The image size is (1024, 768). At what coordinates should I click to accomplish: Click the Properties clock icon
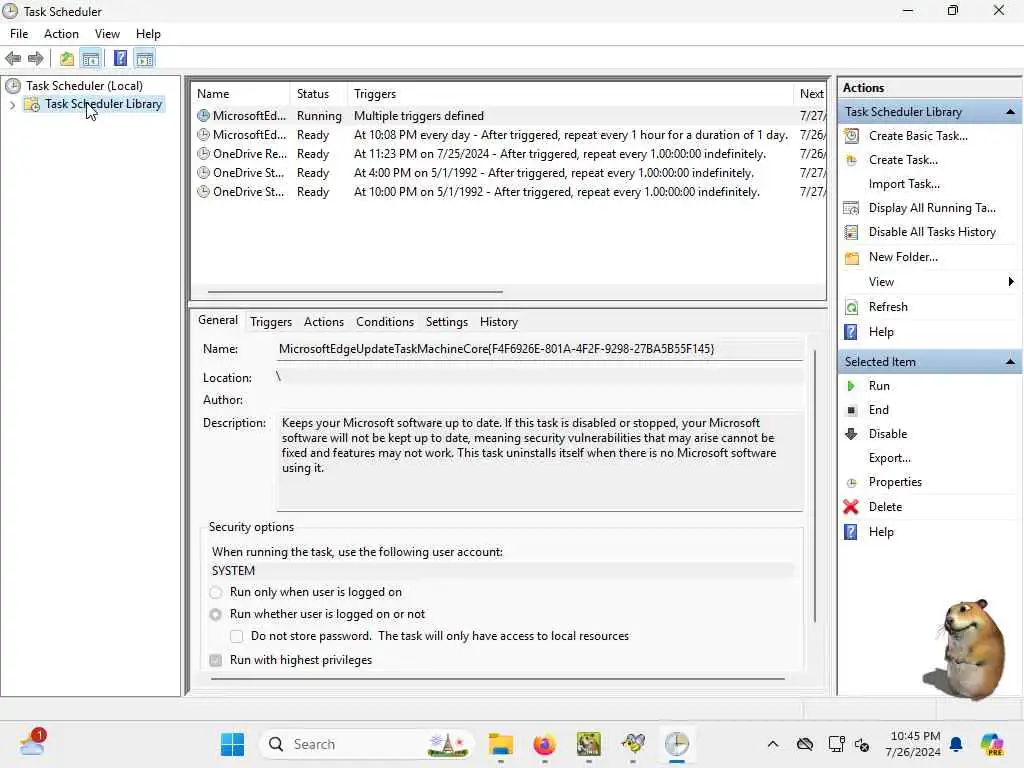click(852, 483)
